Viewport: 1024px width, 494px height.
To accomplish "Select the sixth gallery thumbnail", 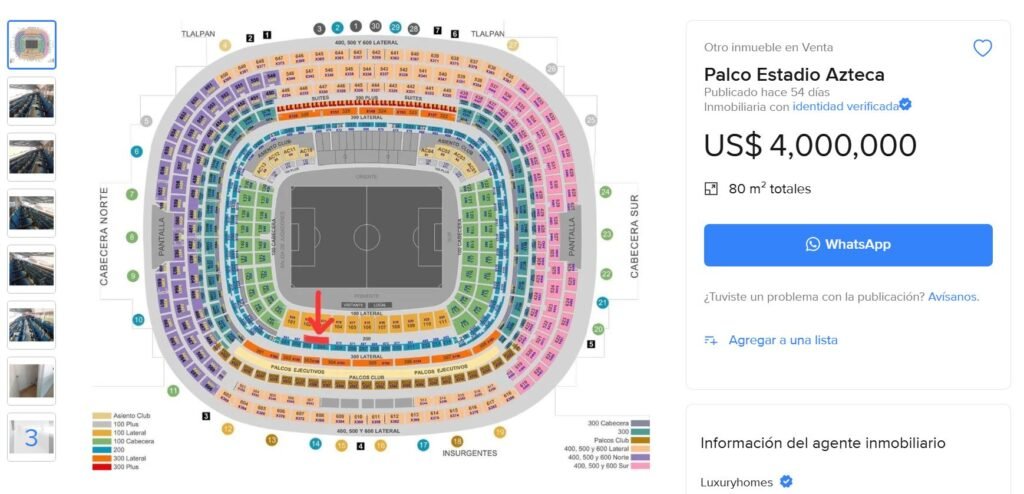I will click(x=32, y=325).
